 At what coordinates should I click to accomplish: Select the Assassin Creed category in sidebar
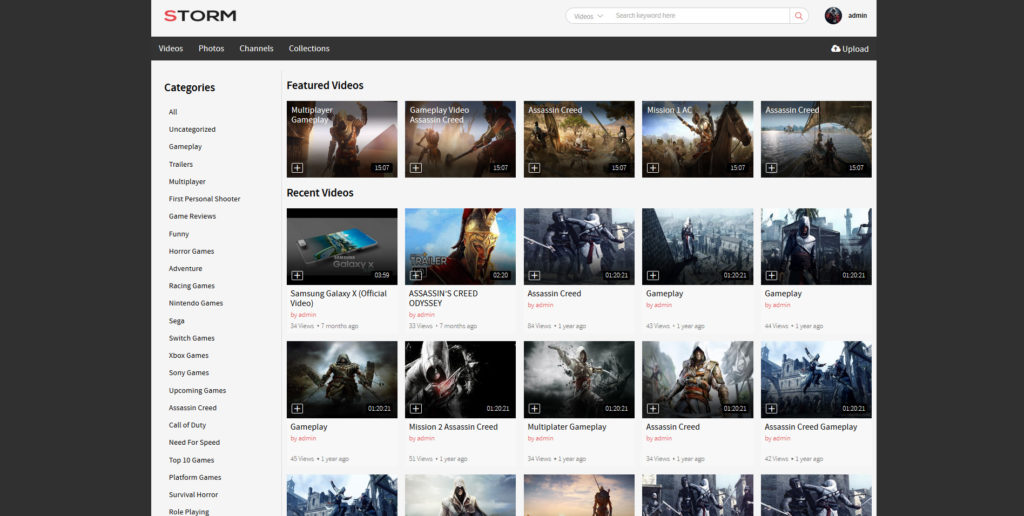(193, 408)
